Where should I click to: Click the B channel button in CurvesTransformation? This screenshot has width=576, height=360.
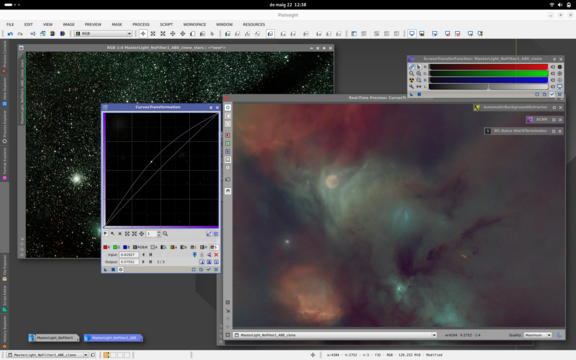(x=126, y=247)
